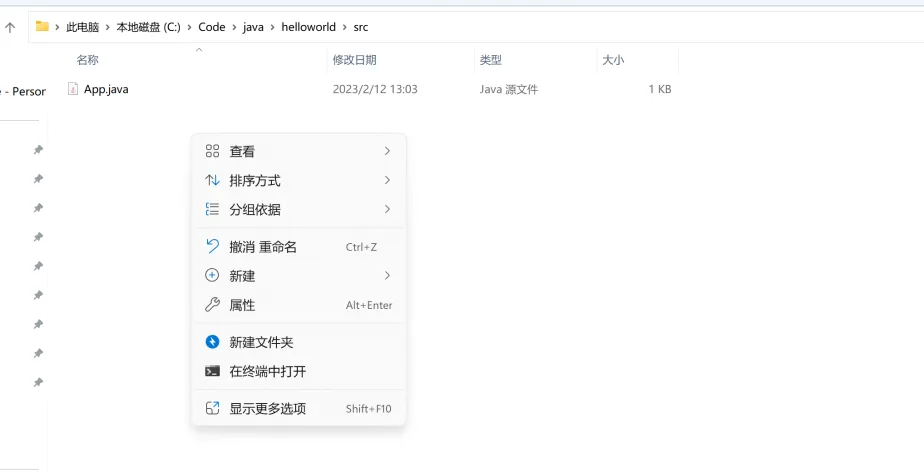Navigate to Code folder in breadcrumb

[212, 27]
